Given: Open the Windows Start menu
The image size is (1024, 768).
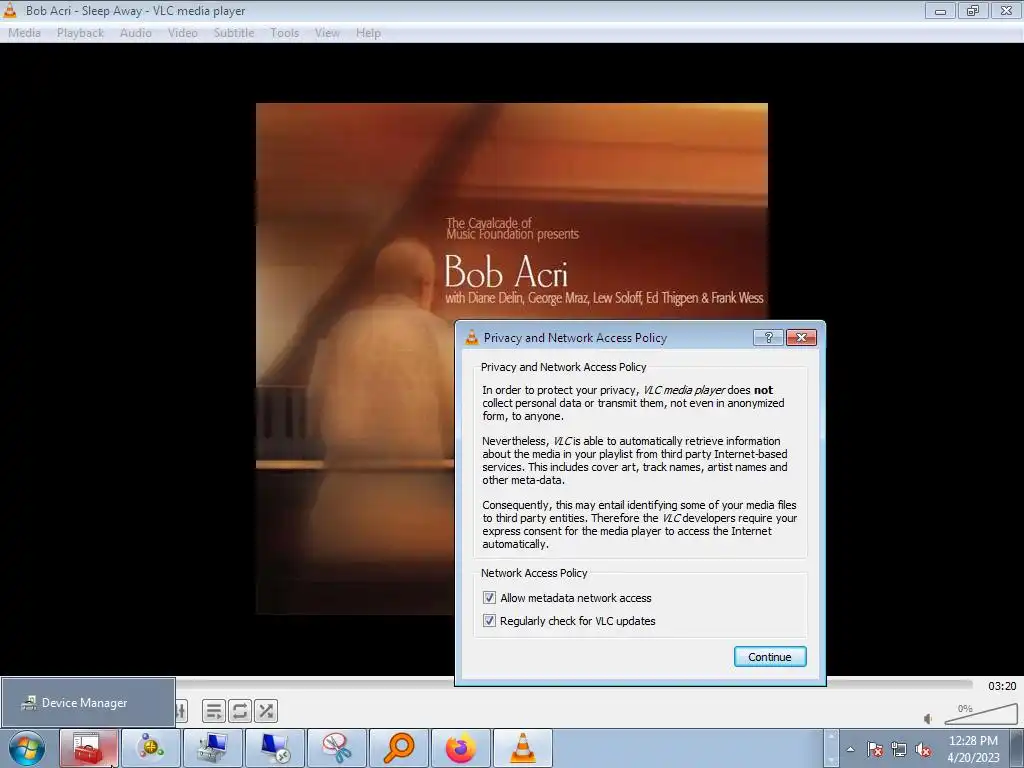Looking at the screenshot, I should [x=27, y=748].
